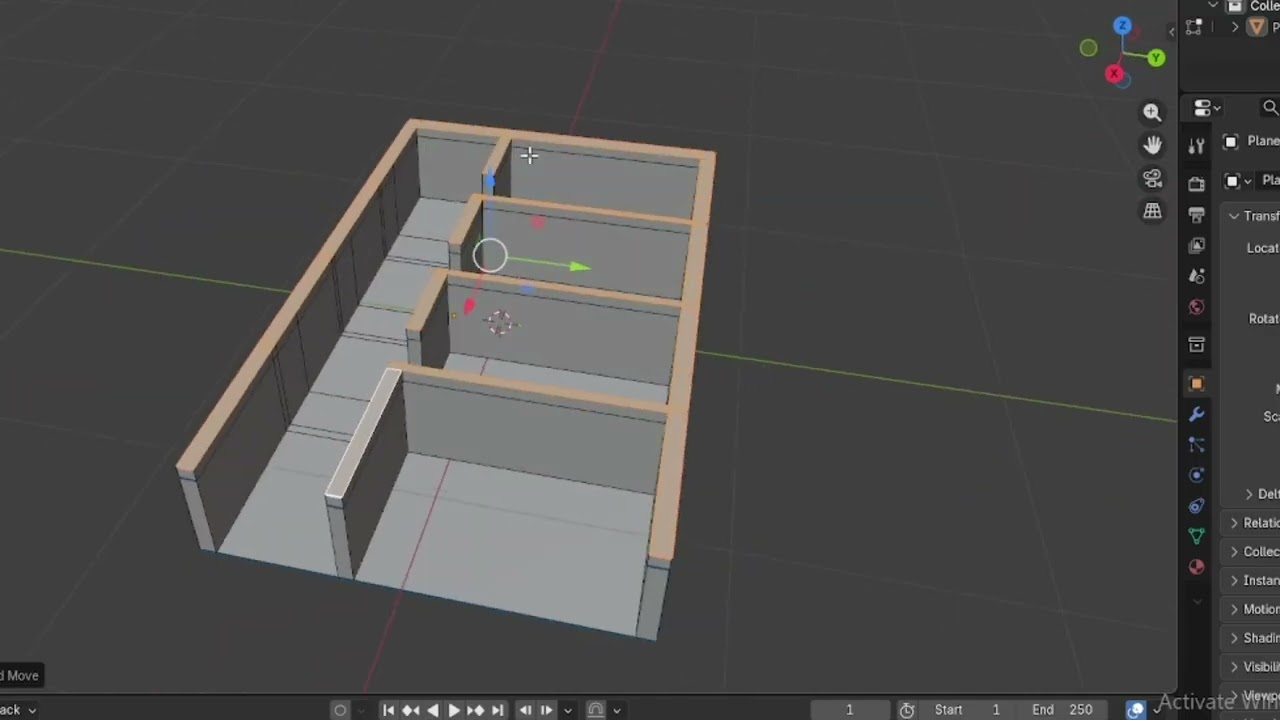Open the Object Constraints tab
The width and height of the screenshot is (1280, 720).
(1196, 506)
